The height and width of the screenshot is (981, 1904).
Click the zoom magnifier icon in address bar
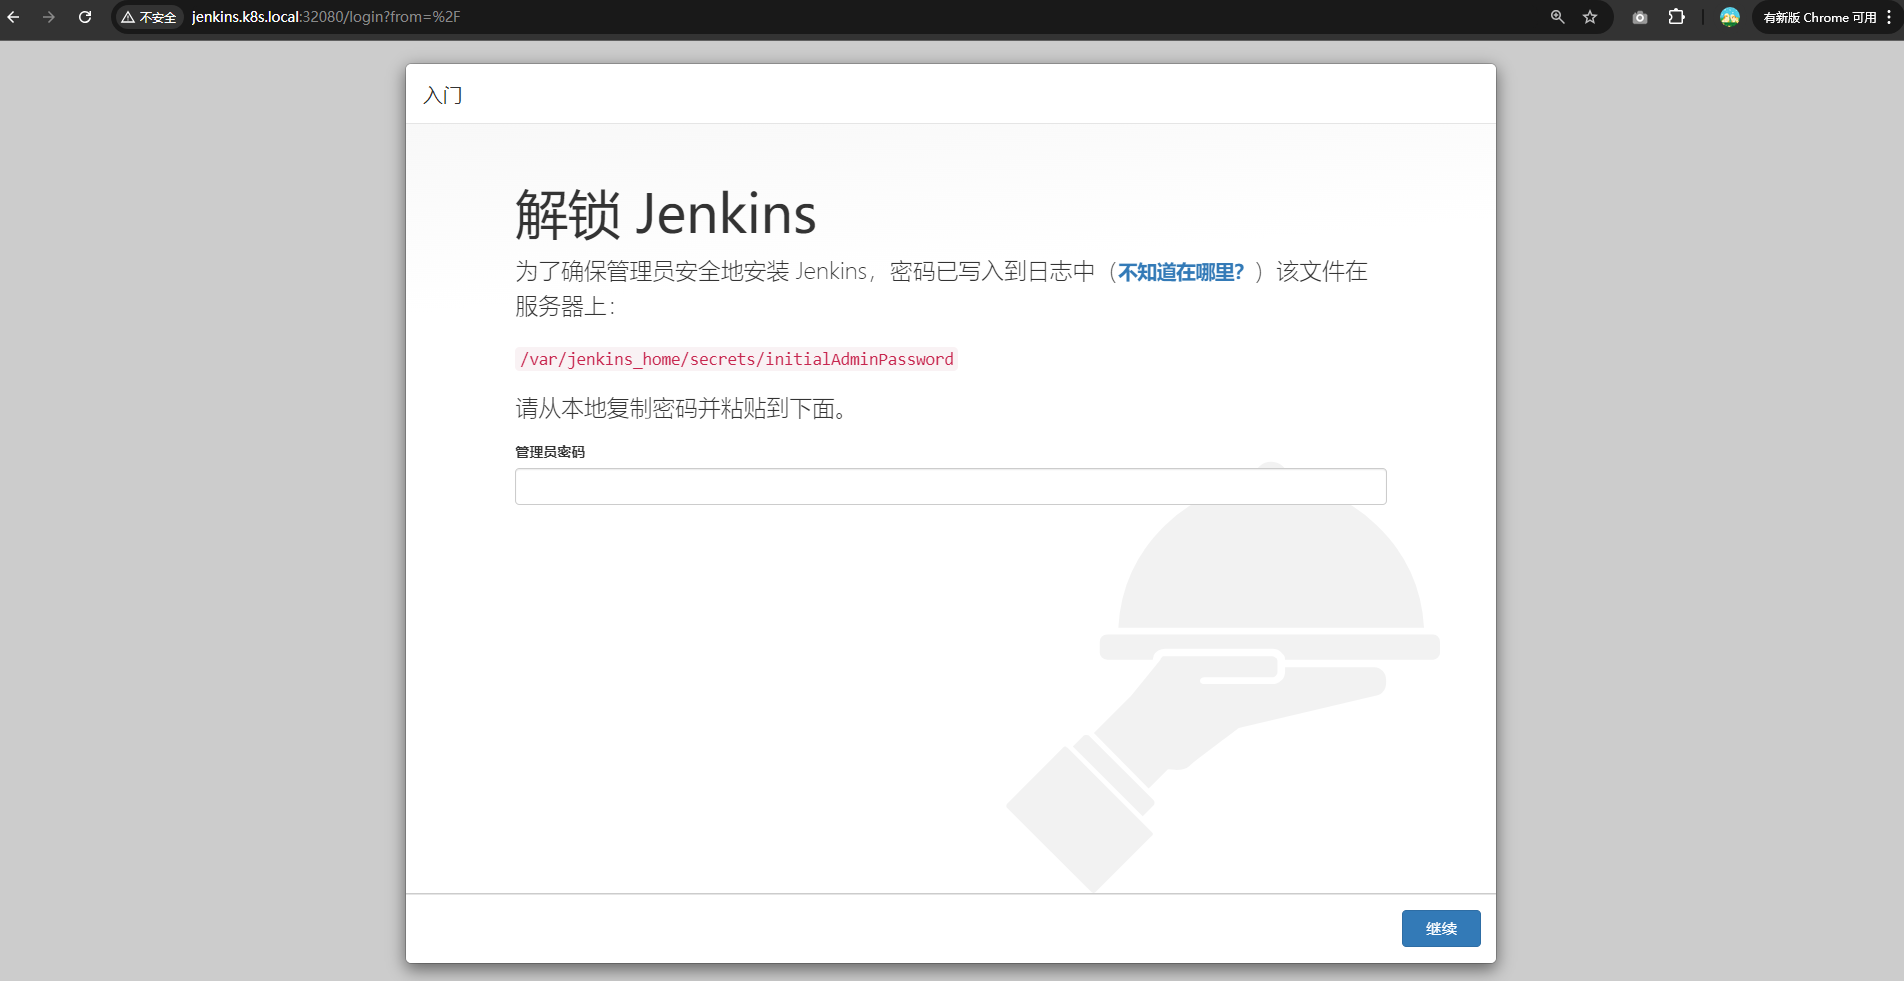click(x=1557, y=17)
